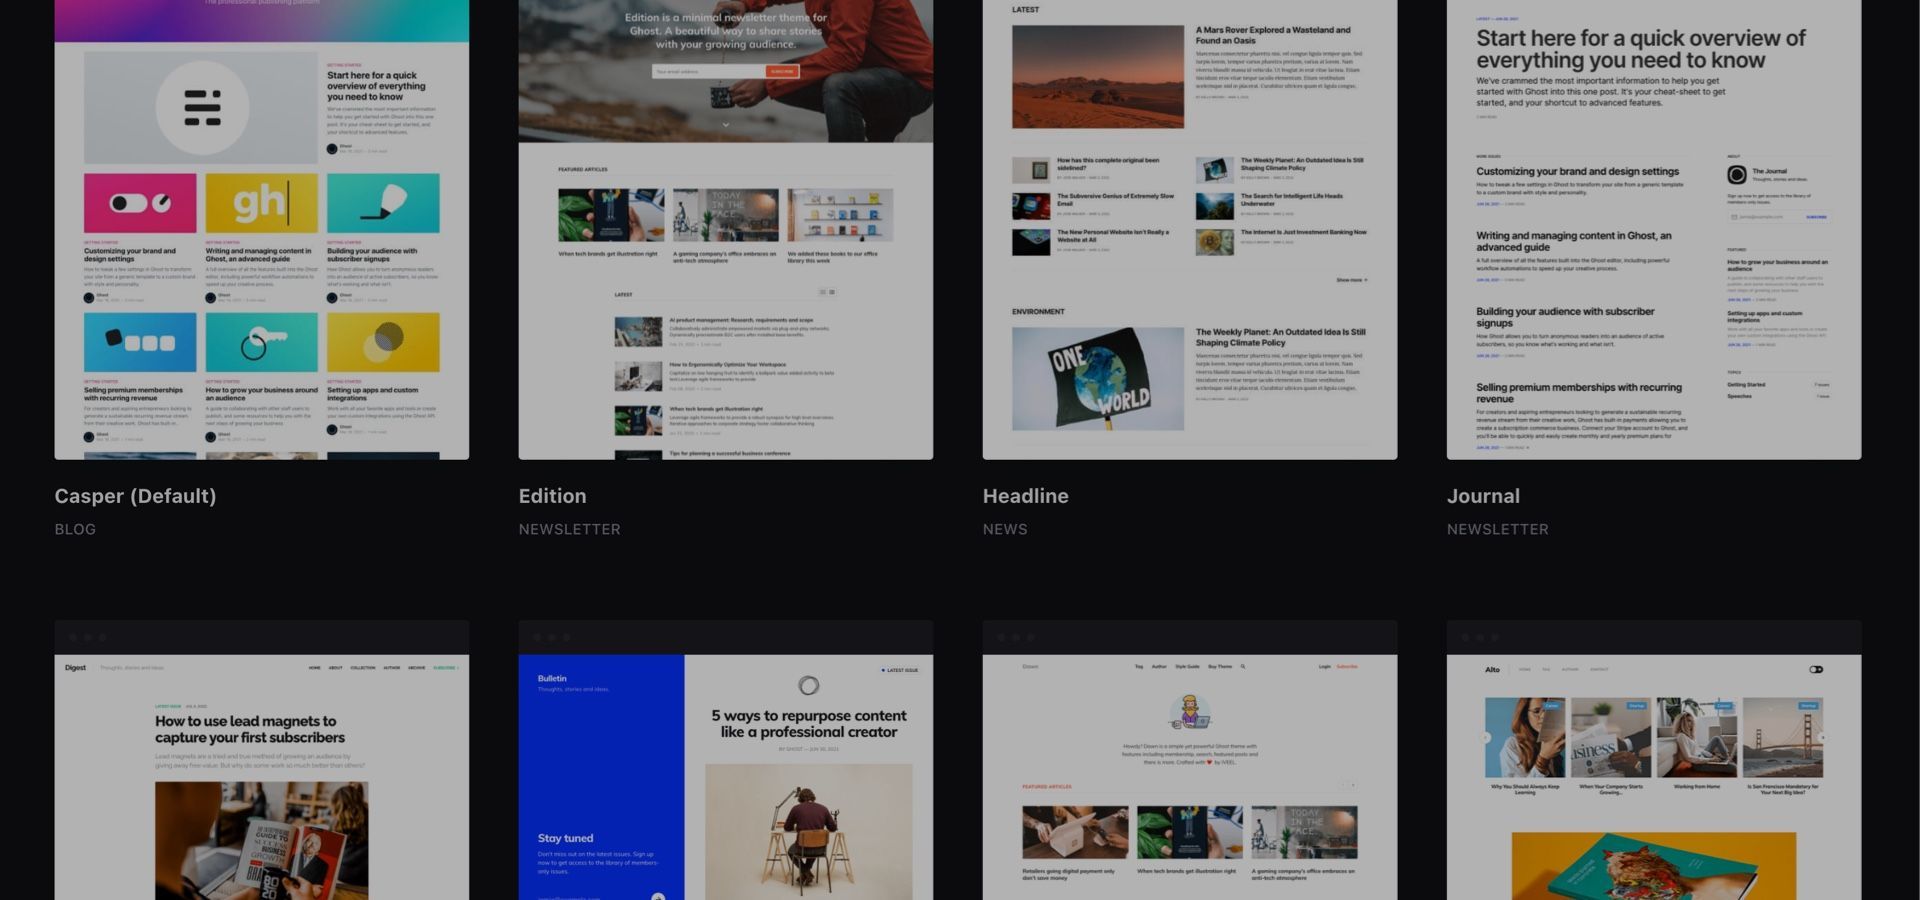Image resolution: width=1920 pixels, height=900 pixels.
Task: Expand 'Show more' in the Headline preview
Action: coord(1351,280)
